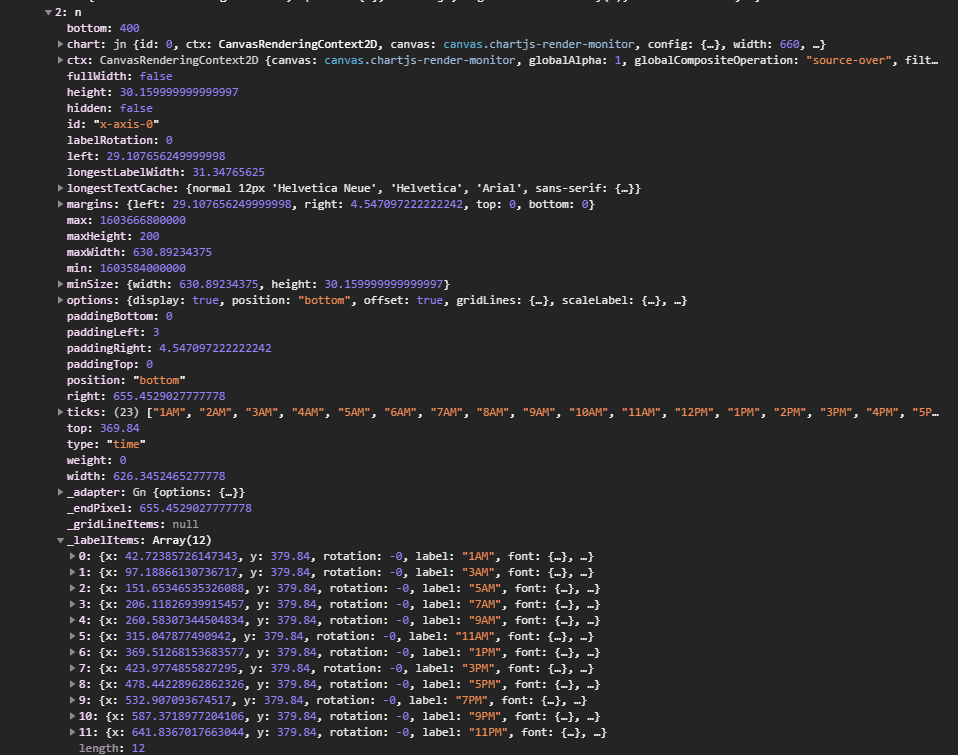Image resolution: width=958 pixels, height=755 pixels.
Task: Expand label item 8 with label "5PM"
Action: click(x=72, y=683)
